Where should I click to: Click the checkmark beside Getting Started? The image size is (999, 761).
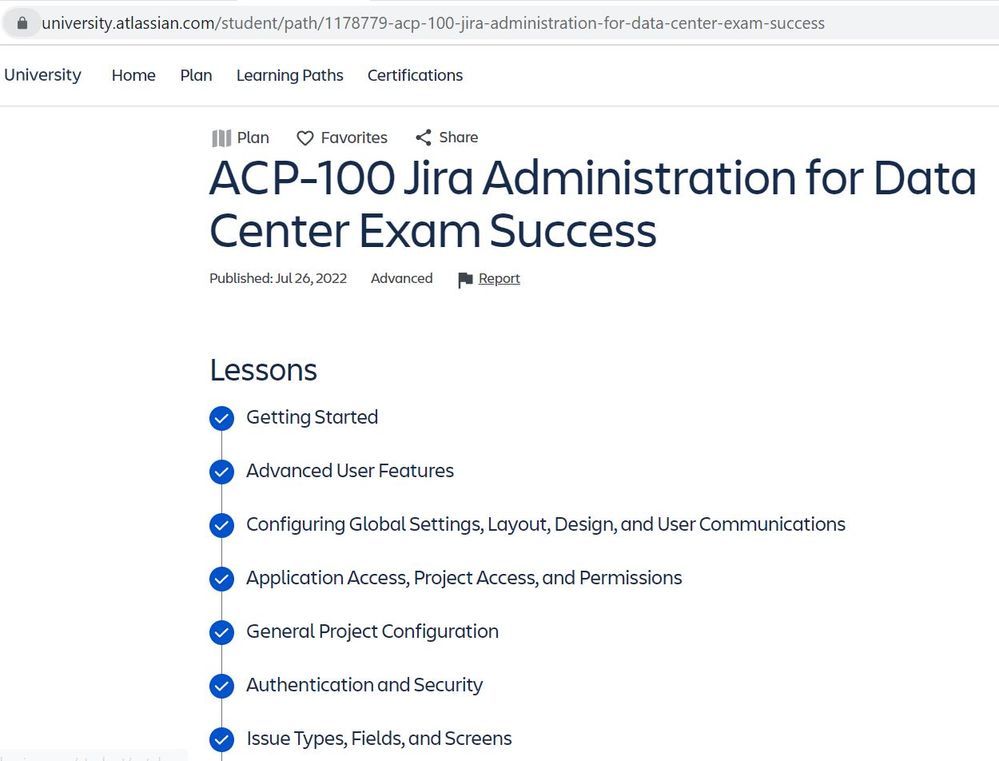[221, 418]
